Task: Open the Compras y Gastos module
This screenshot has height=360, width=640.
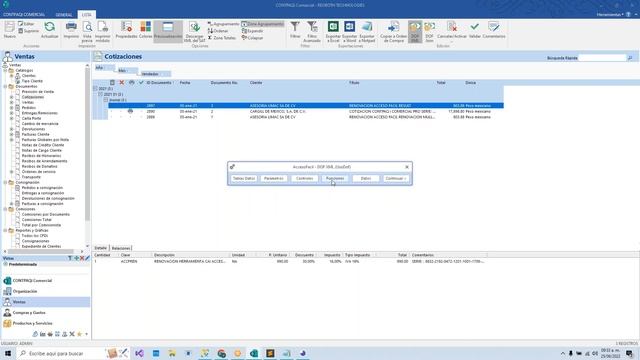Action: click(29, 312)
